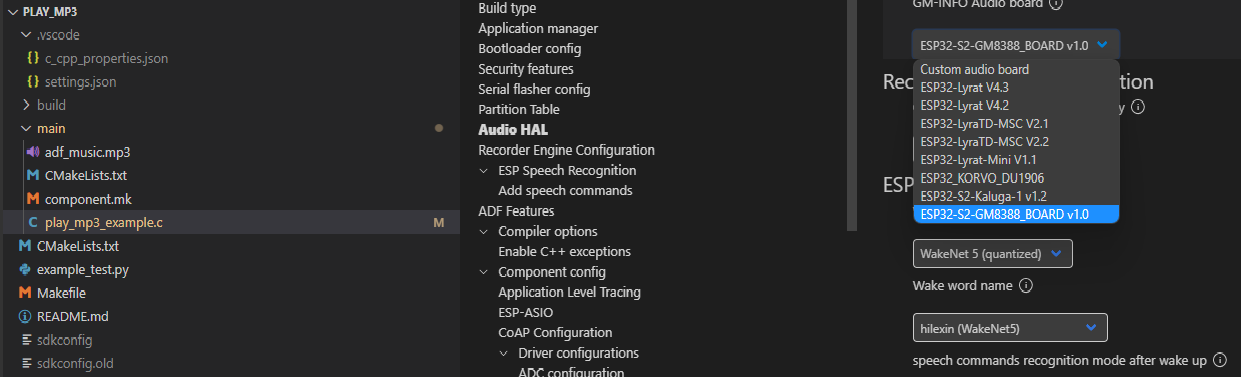Click info icon next to Wake word name
The width and height of the screenshot is (1241, 377).
pyautogui.click(x=1025, y=286)
